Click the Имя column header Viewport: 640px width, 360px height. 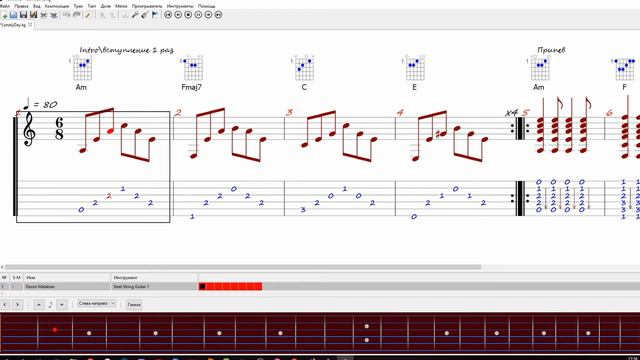[67, 278]
